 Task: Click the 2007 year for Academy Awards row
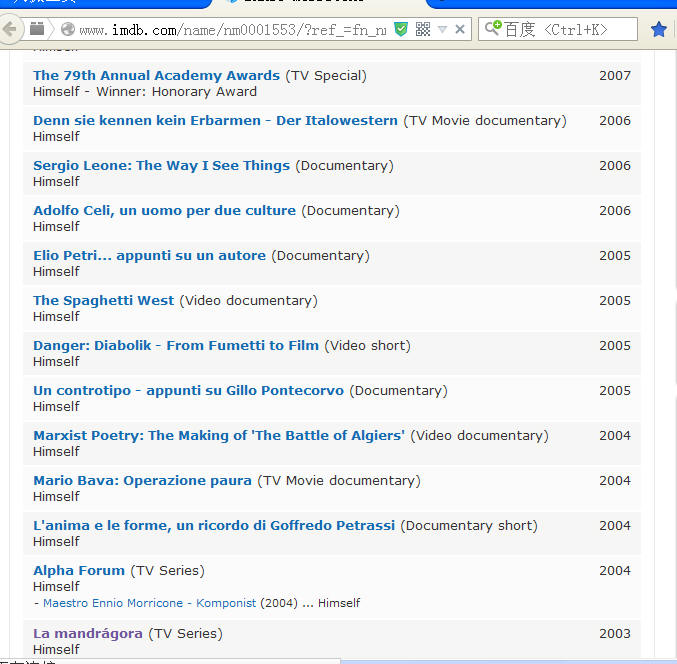pyautogui.click(x=615, y=76)
